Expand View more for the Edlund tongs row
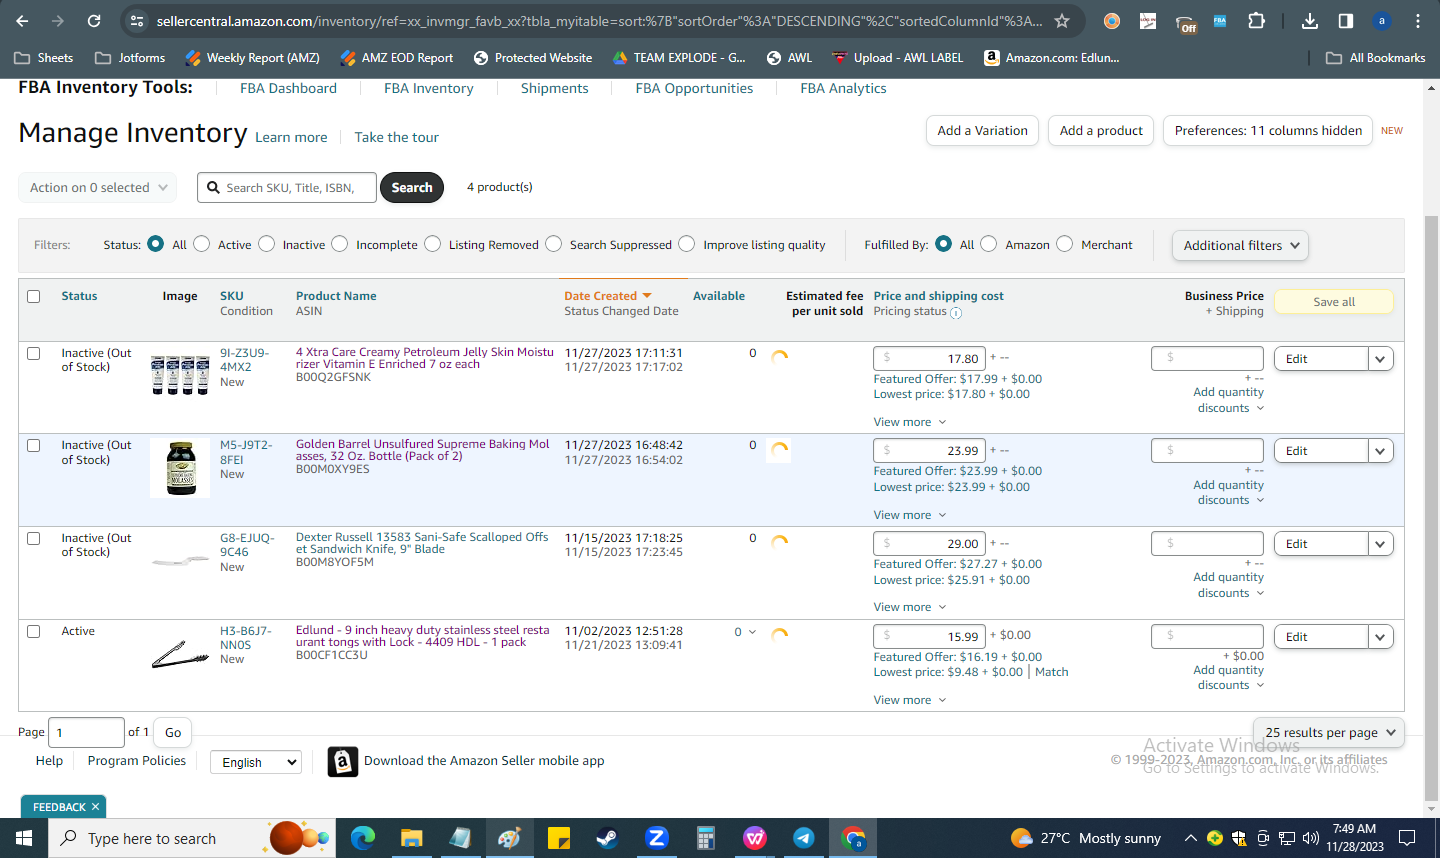The width and height of the screenshot is (1440, 858). pos(910,700)
